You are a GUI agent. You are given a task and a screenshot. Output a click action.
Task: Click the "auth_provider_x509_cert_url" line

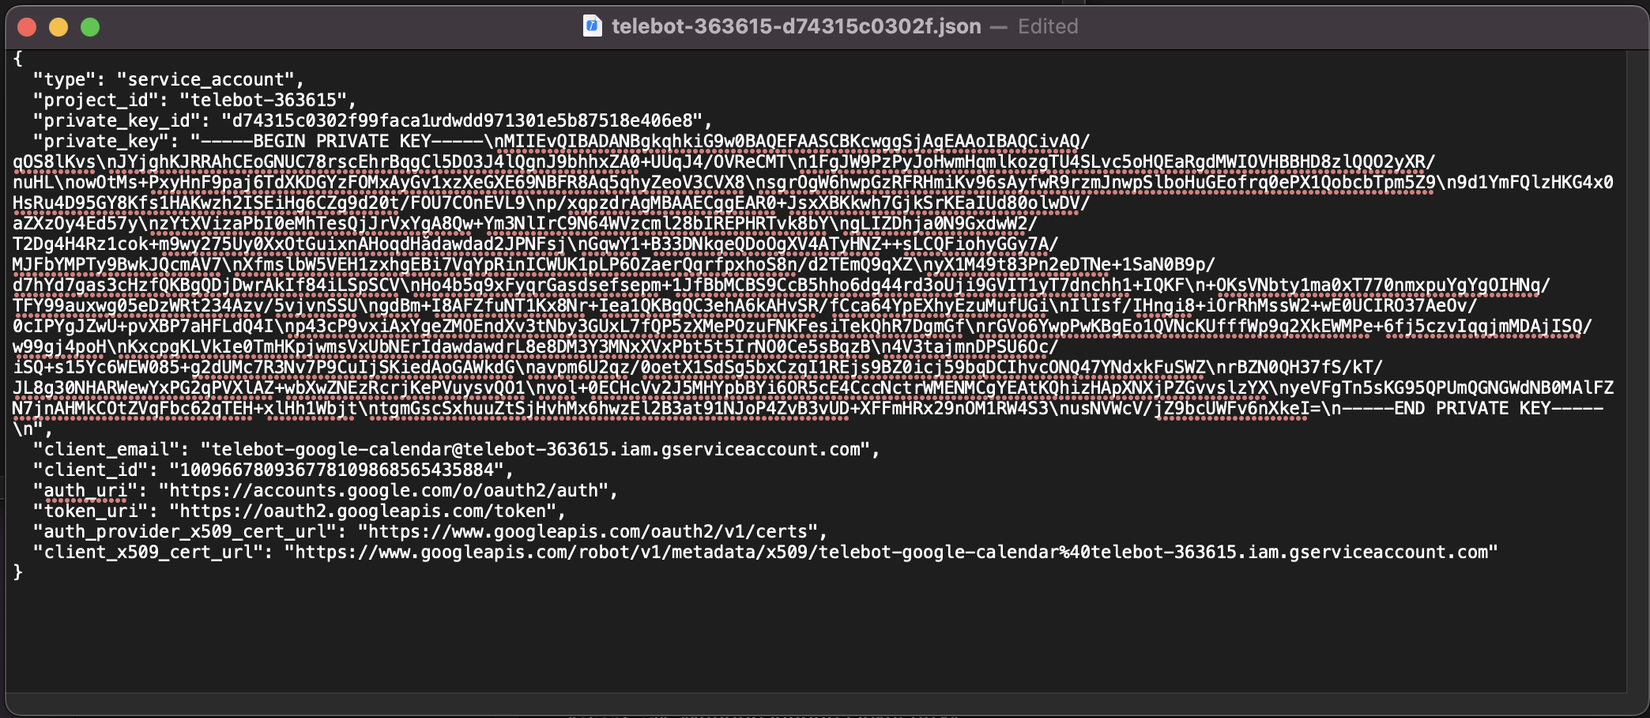430,532
